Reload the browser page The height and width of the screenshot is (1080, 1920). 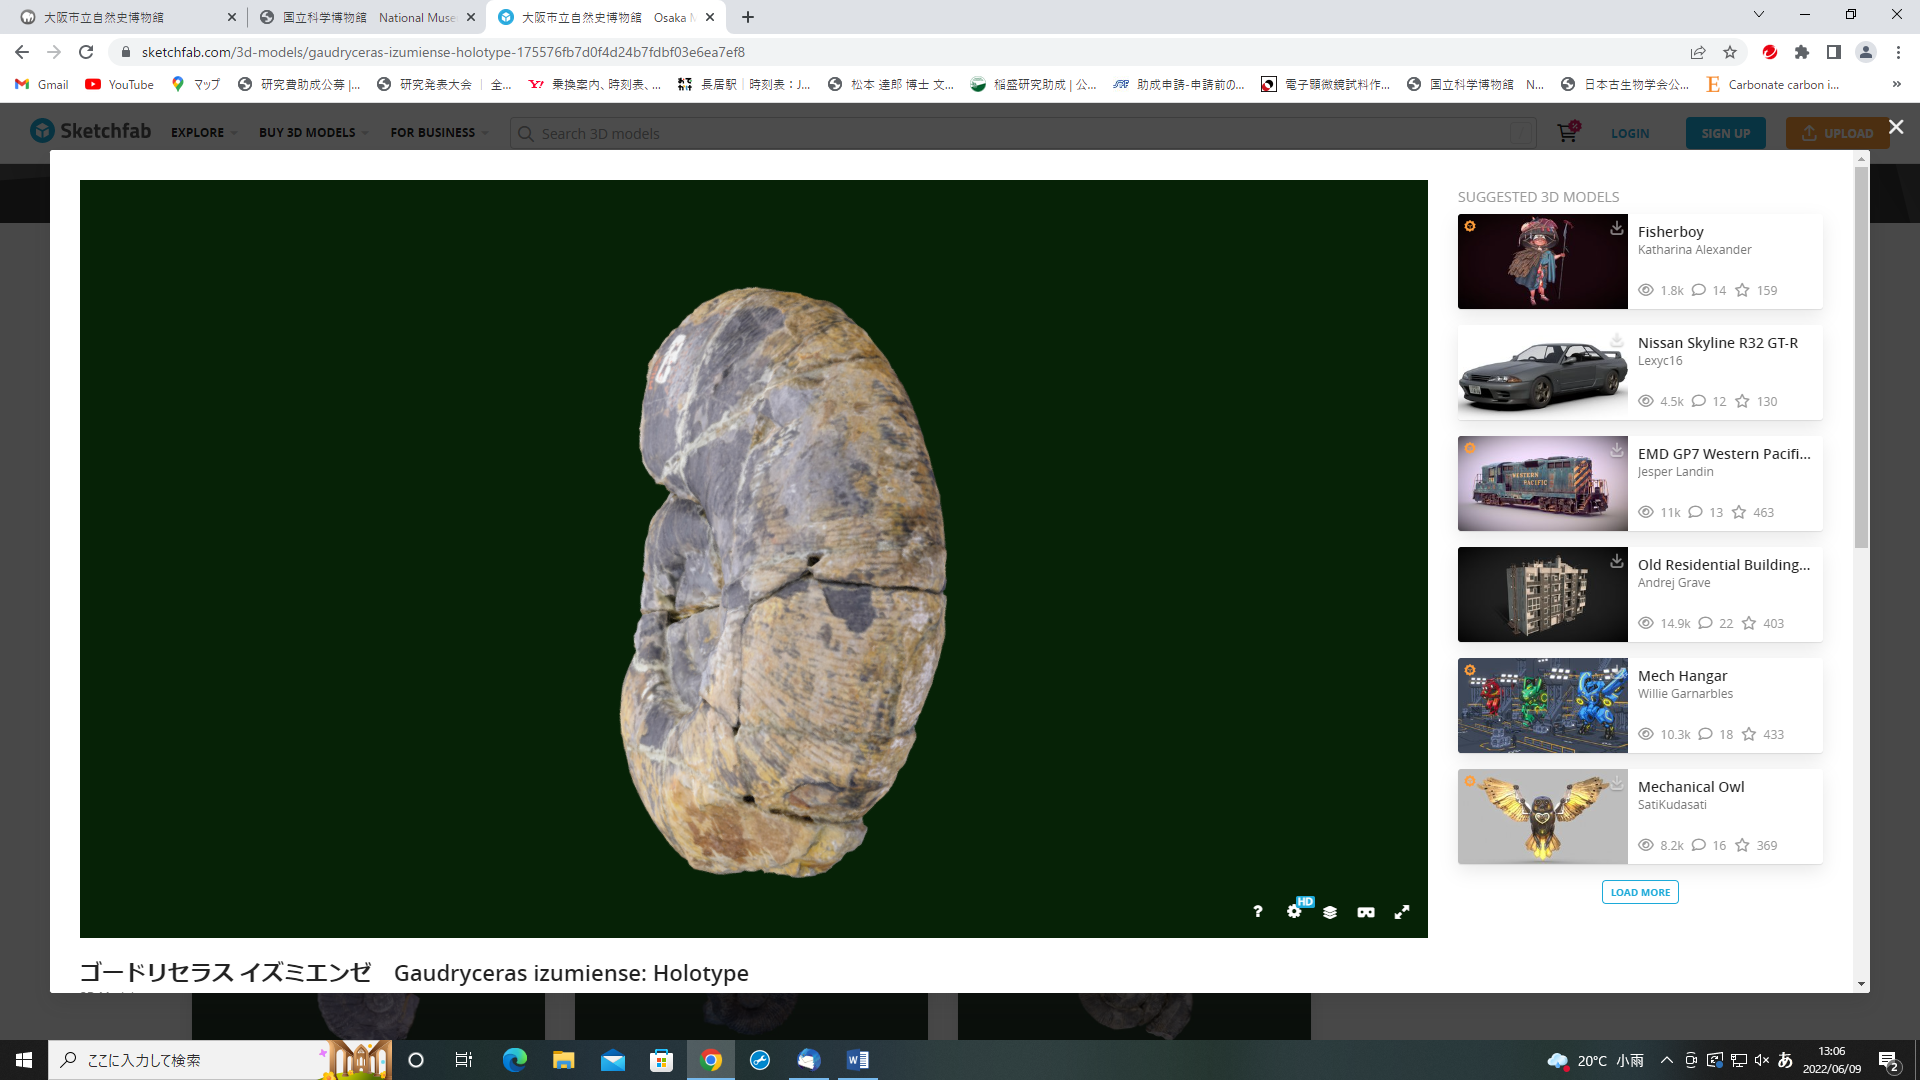pyautogui.click(x=86, y=52)
